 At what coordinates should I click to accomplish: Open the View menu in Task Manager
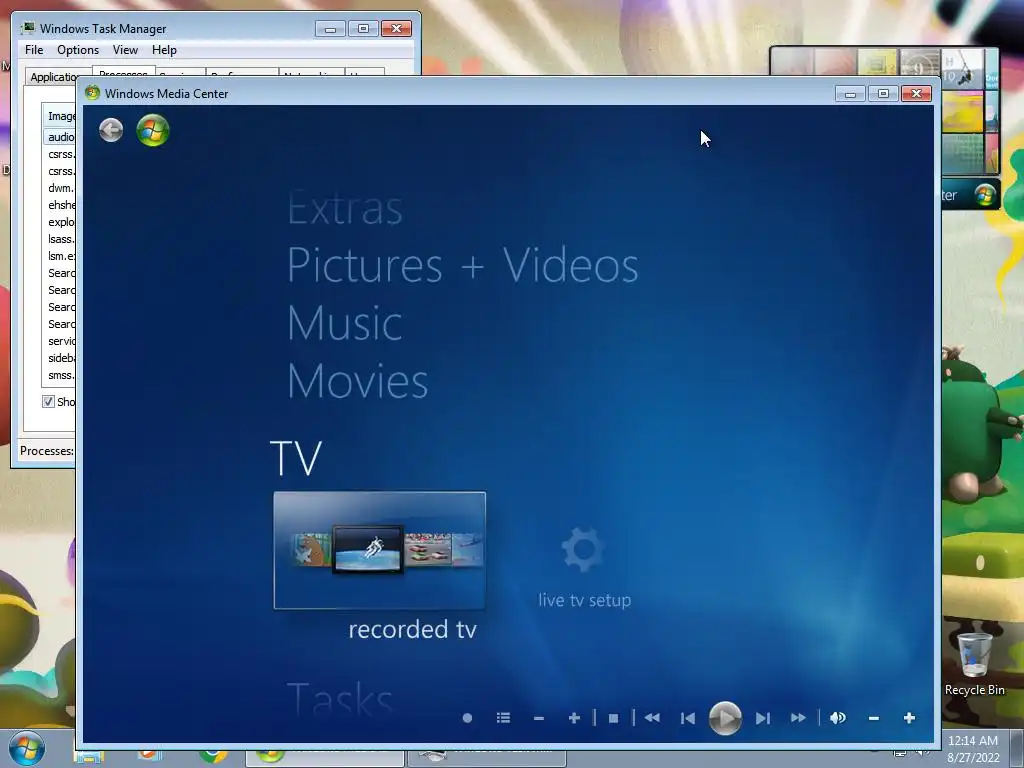click(x=125, y=50)
